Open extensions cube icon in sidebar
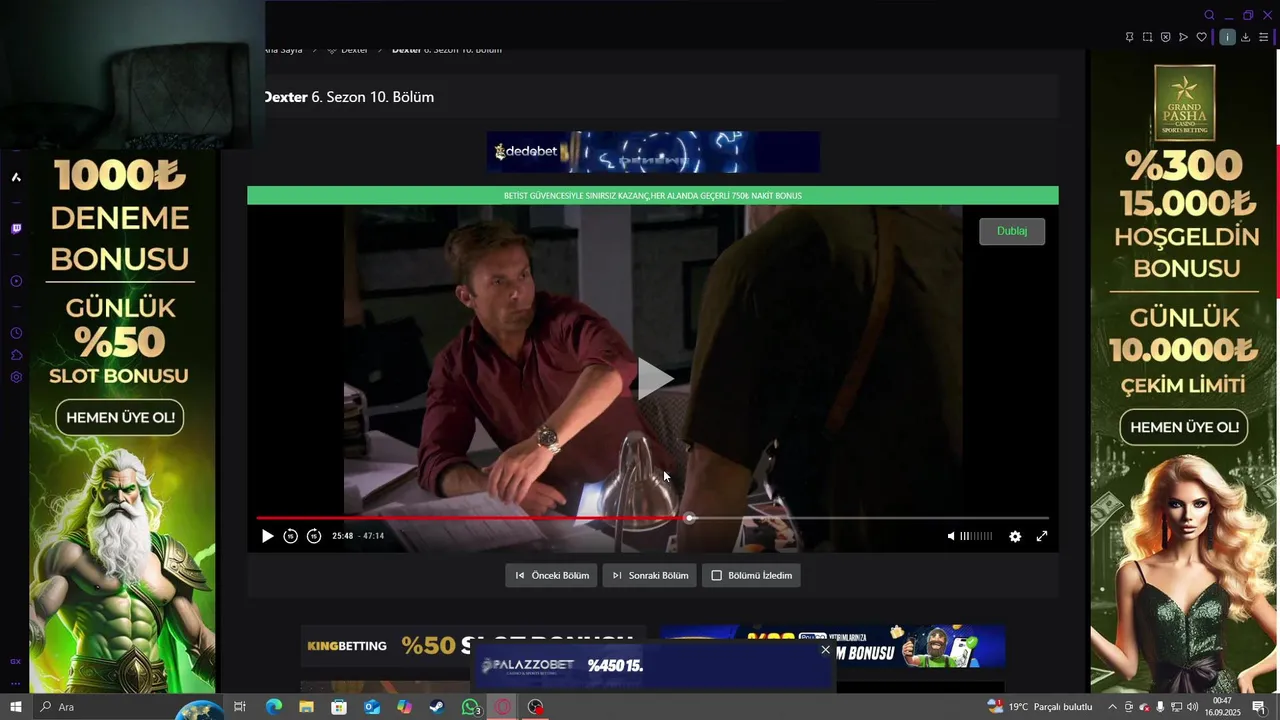 16,355
